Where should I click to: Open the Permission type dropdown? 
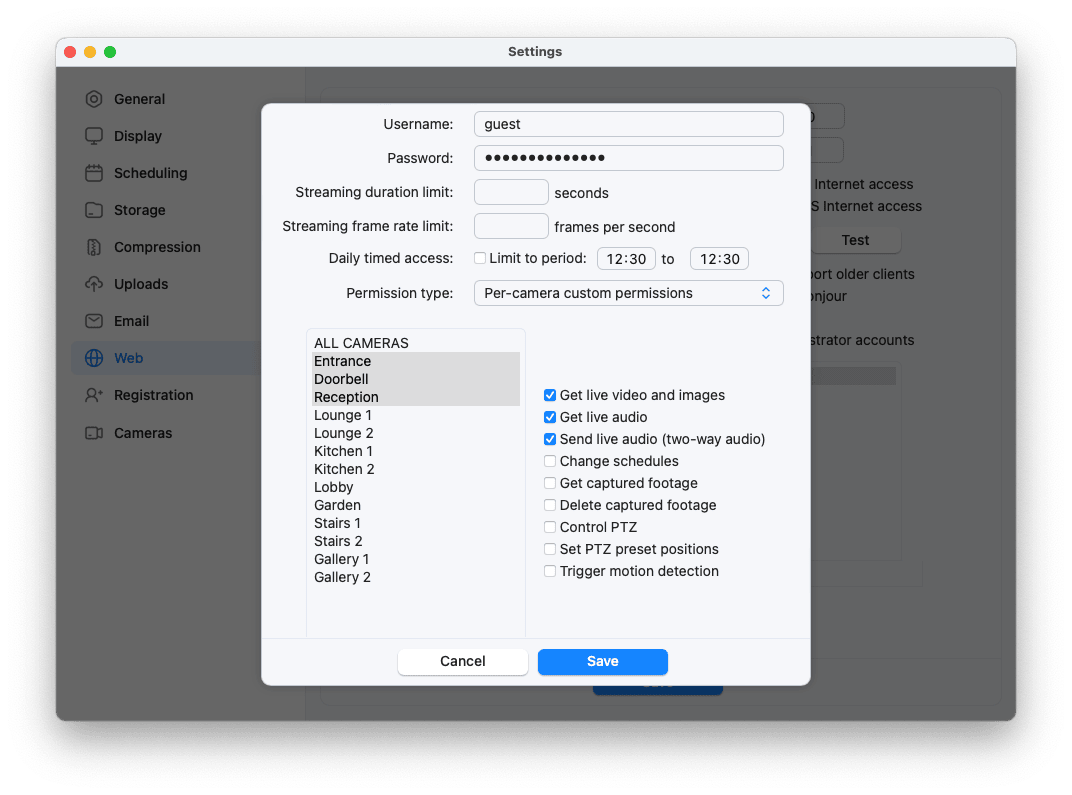[x=628, y=293]
